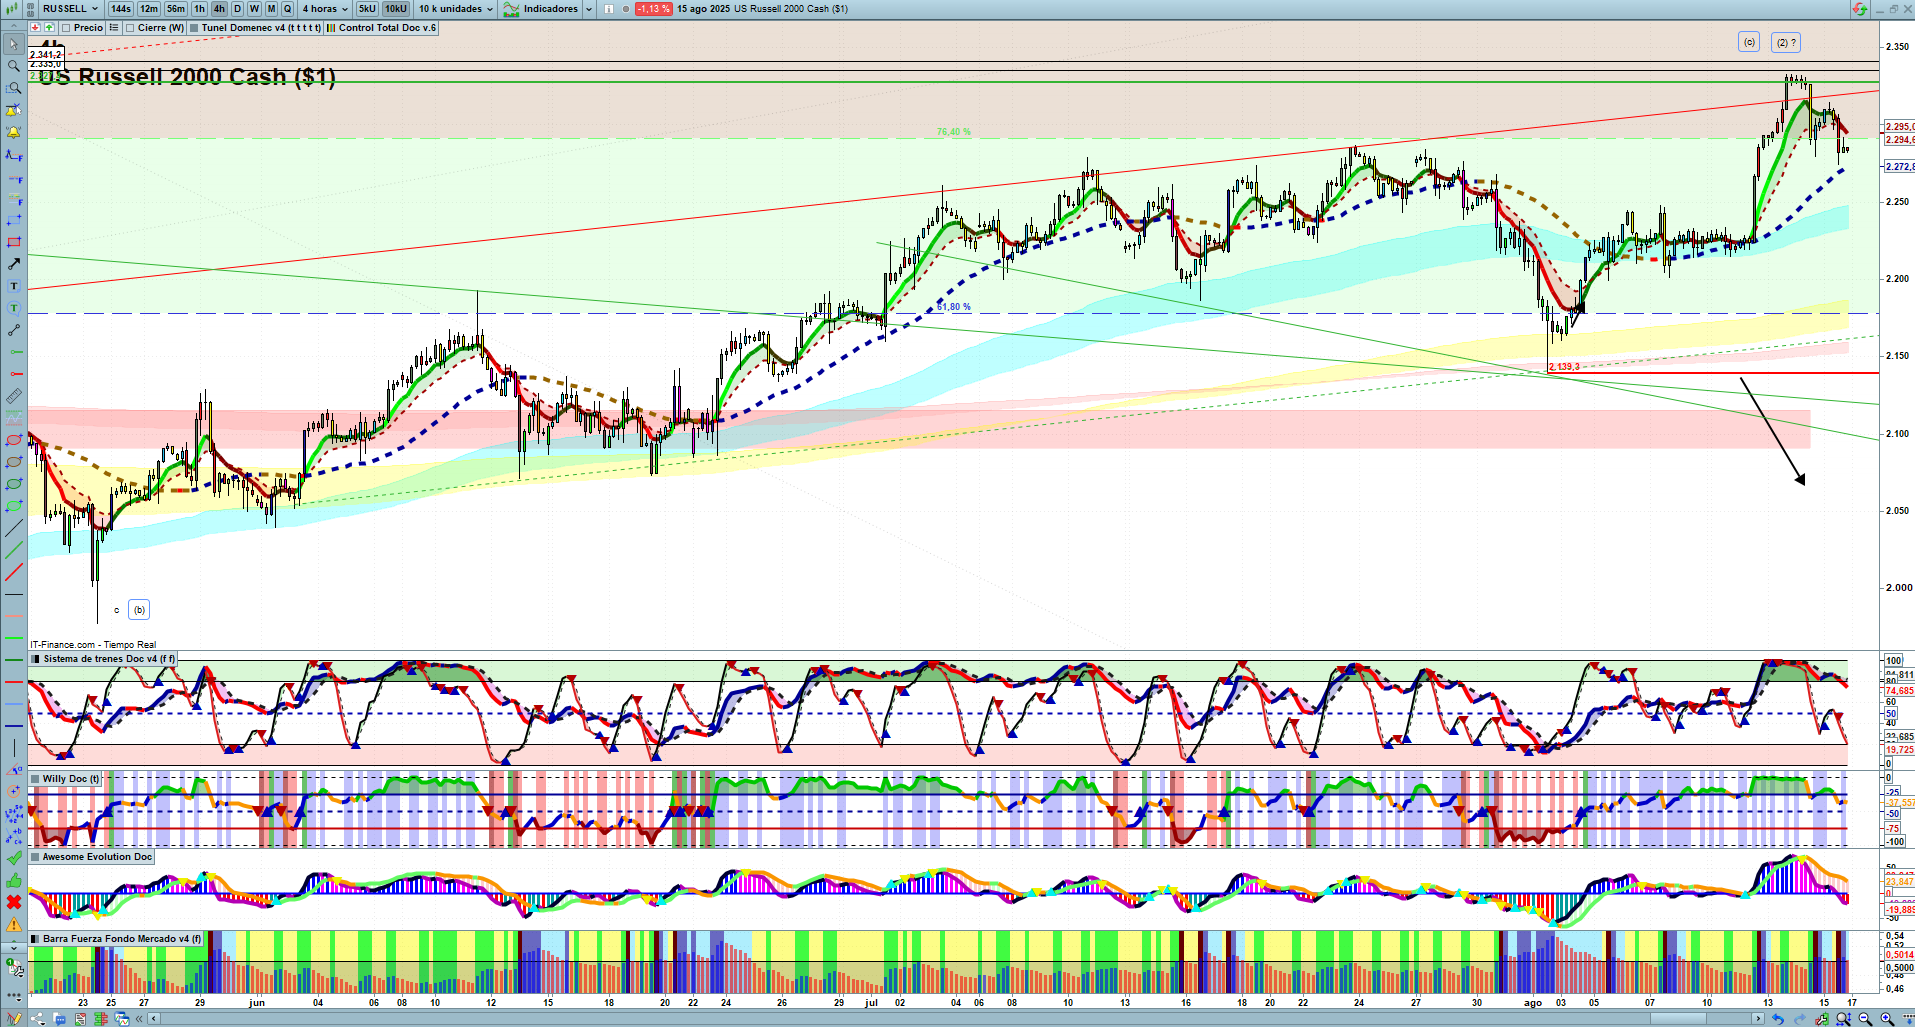The image size is (1915, 1027).
Task: Choose the blue rectangle drawing tool
Action: 14,220
